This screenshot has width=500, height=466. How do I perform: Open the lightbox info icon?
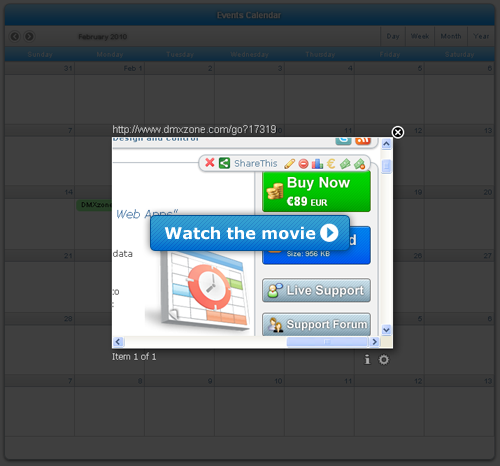coord(367,359)
